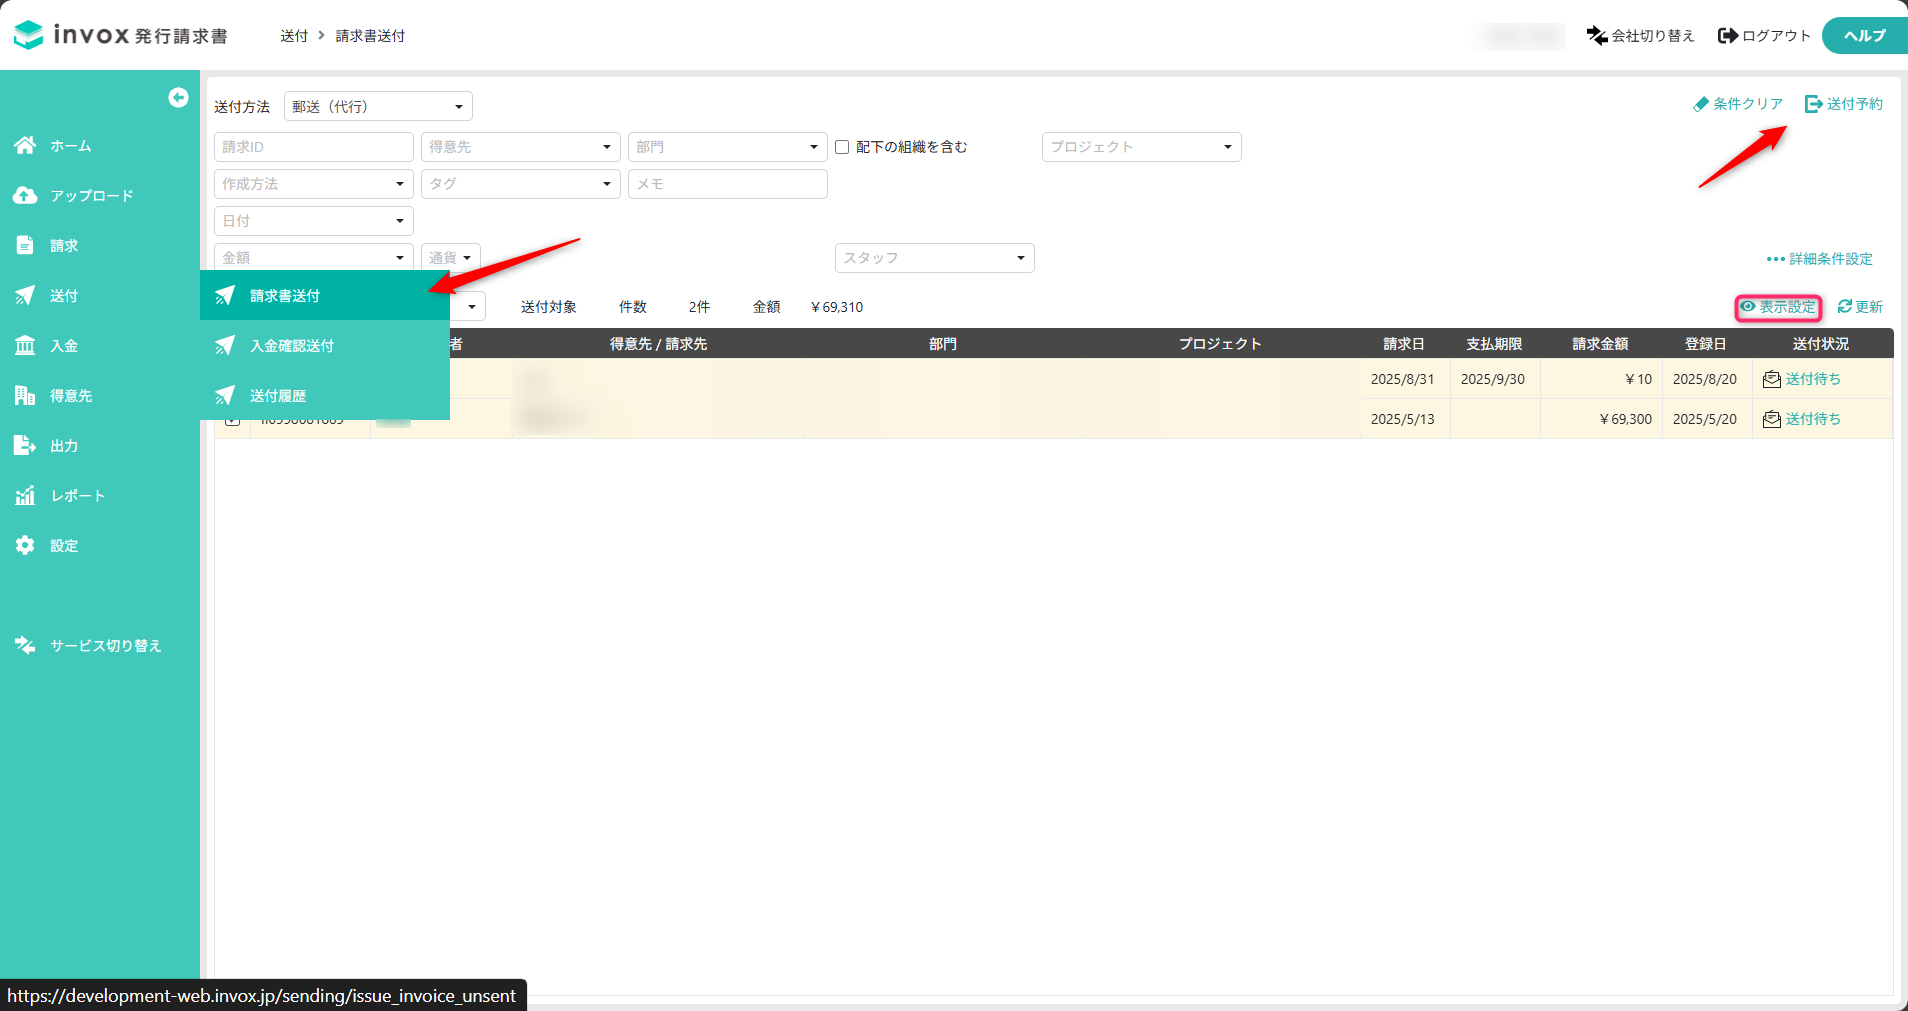Open the 得意先 filter dropdown

pos(520,147)
